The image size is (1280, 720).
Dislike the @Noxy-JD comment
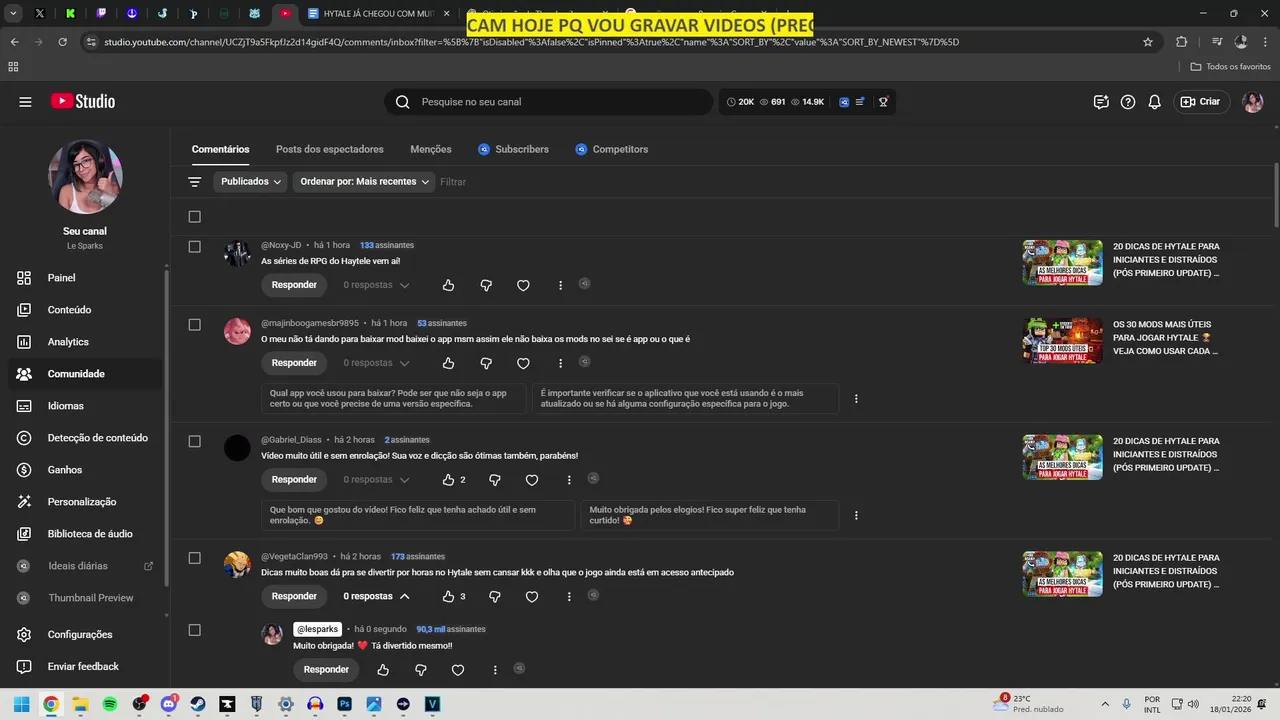[486, 285]
